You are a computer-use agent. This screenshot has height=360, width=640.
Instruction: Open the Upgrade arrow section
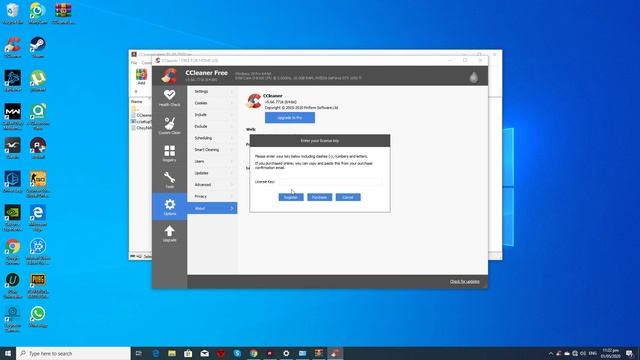pyautogui.click(x=169, y=233)
